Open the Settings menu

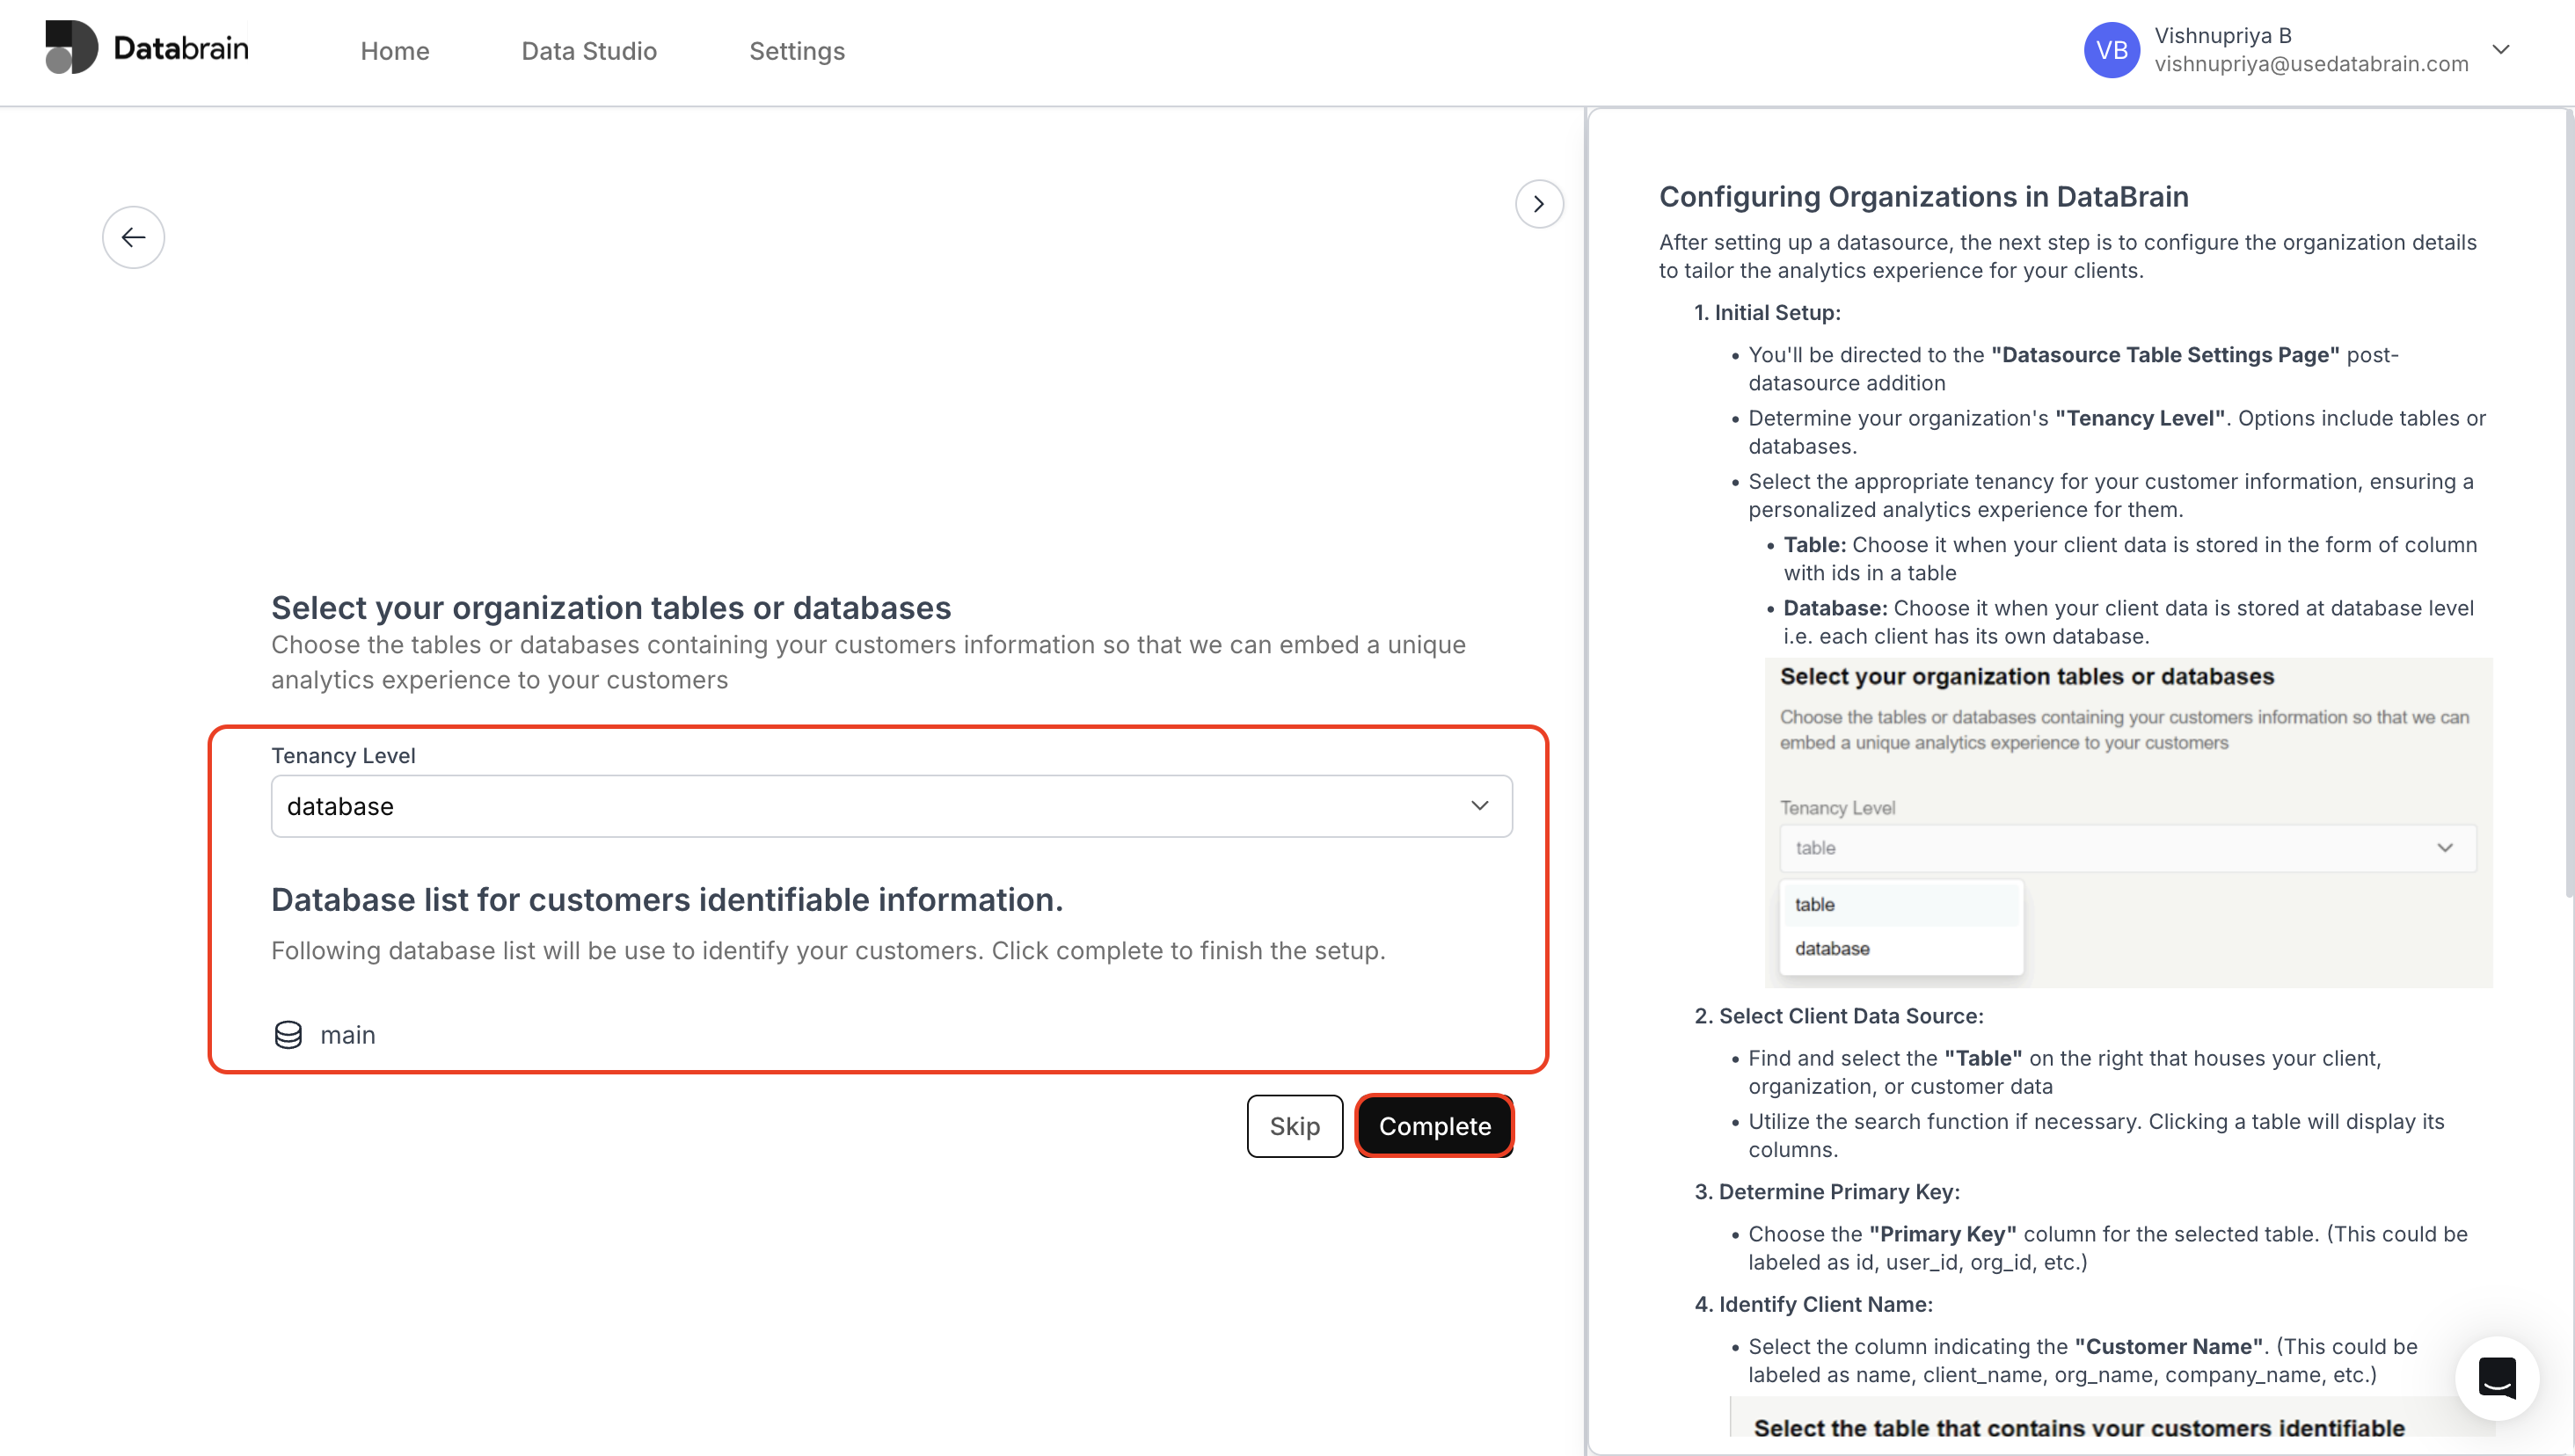point(797,50)
